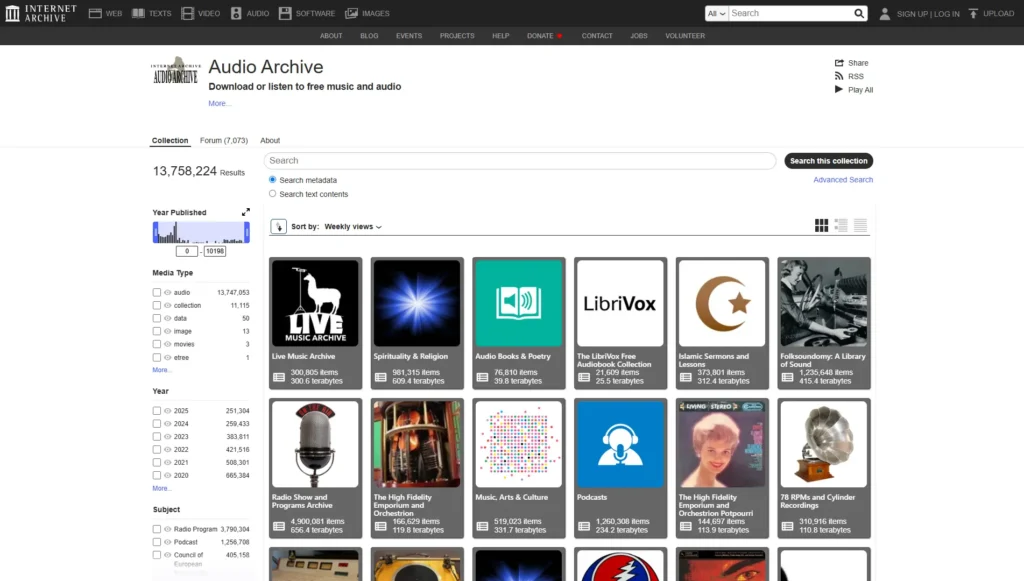Screen dimensions: 1024x581
Task: Open the Web media icon
Action: (x=95, y=13)
